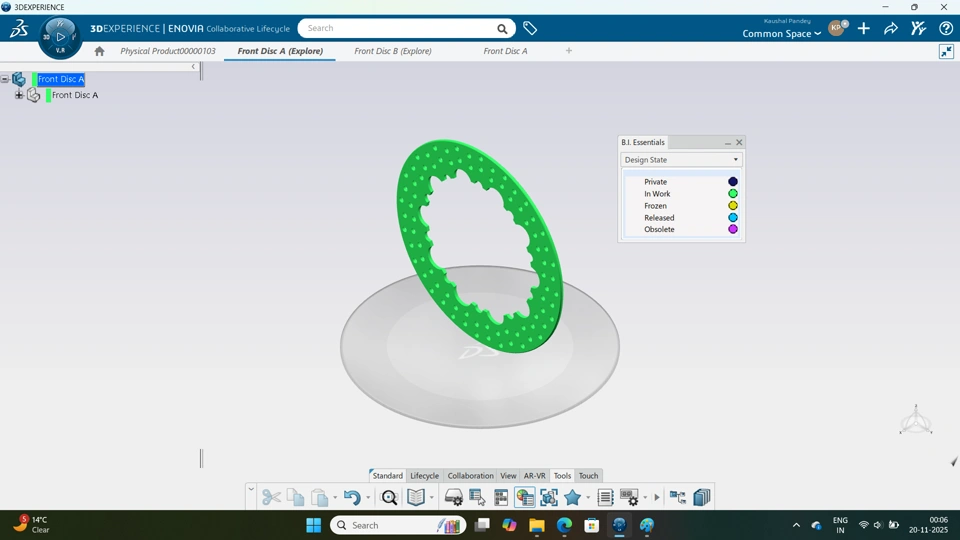This screenshot has width=960, height=540.
Task: Open the collaboration tools icon
Action: [x=918, y=28]
